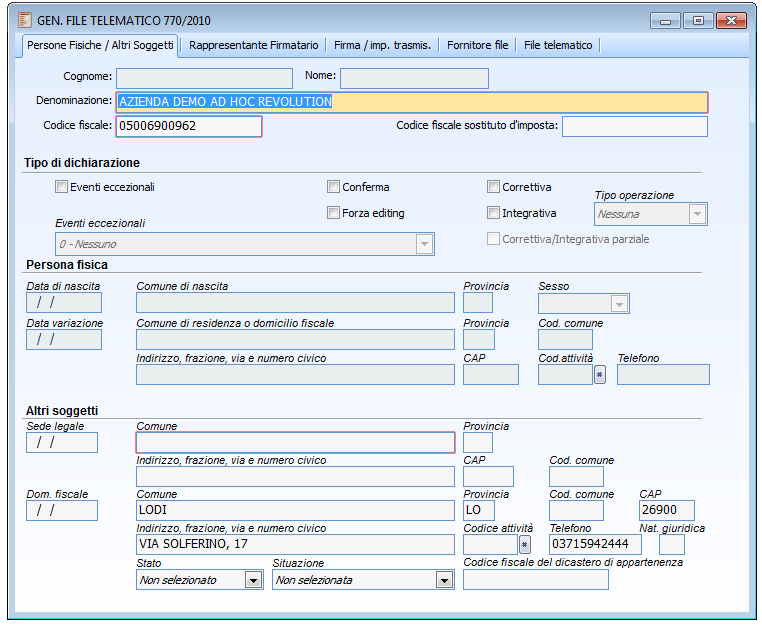762x625 pixels.
Task: Click the Dom. fiscale date field
Action: point(62,511)
